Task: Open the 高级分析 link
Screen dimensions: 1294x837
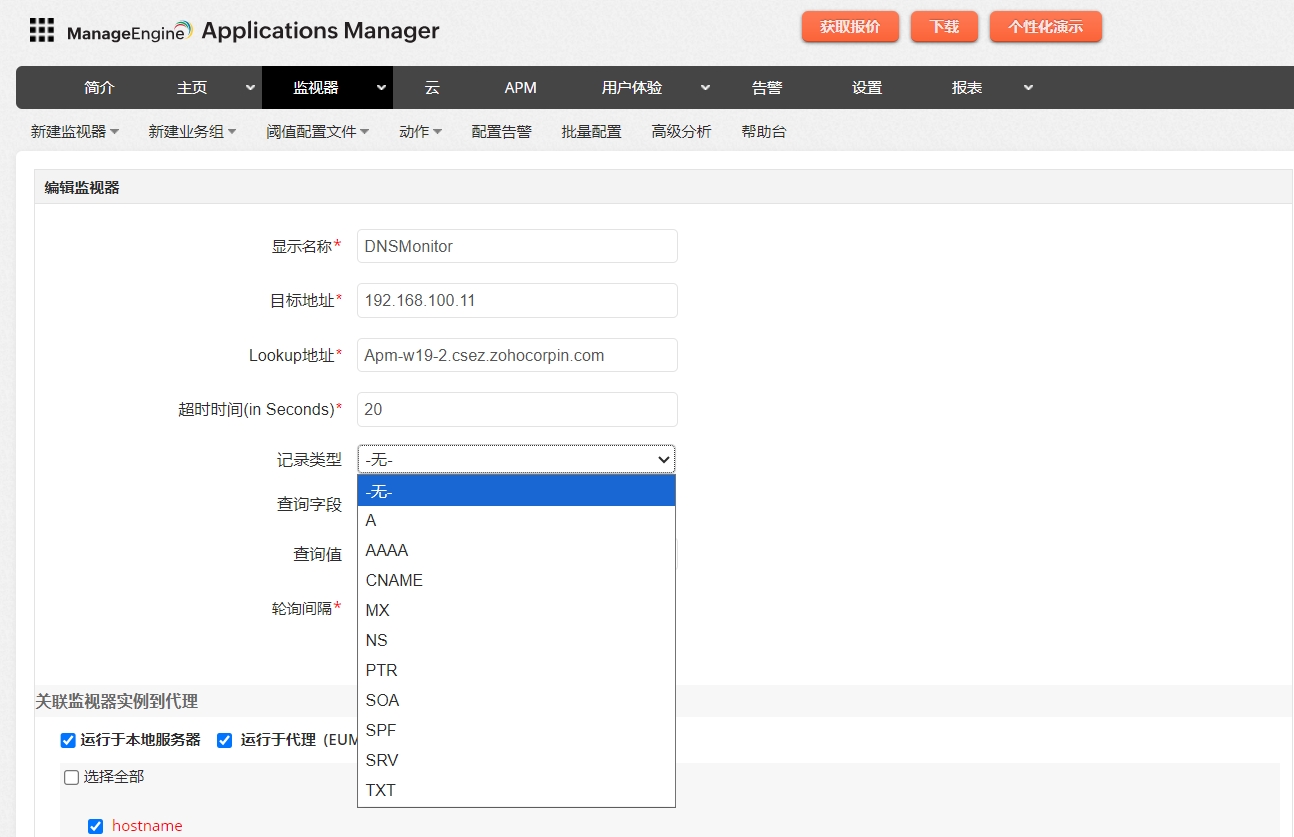Action: 681,131
